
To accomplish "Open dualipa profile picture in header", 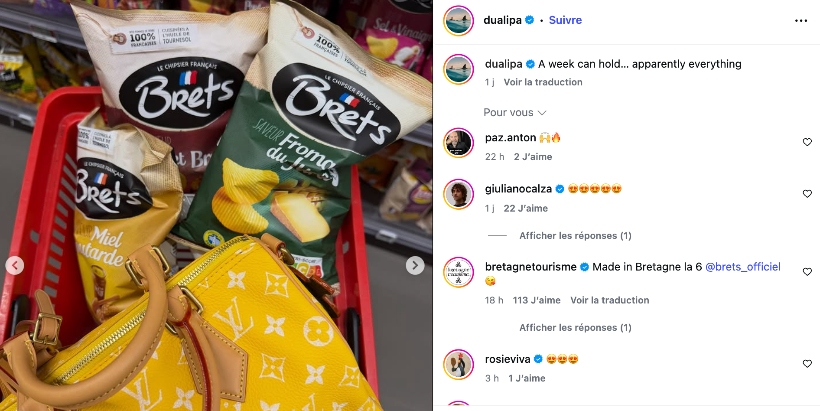I will [x=458, y=21].
